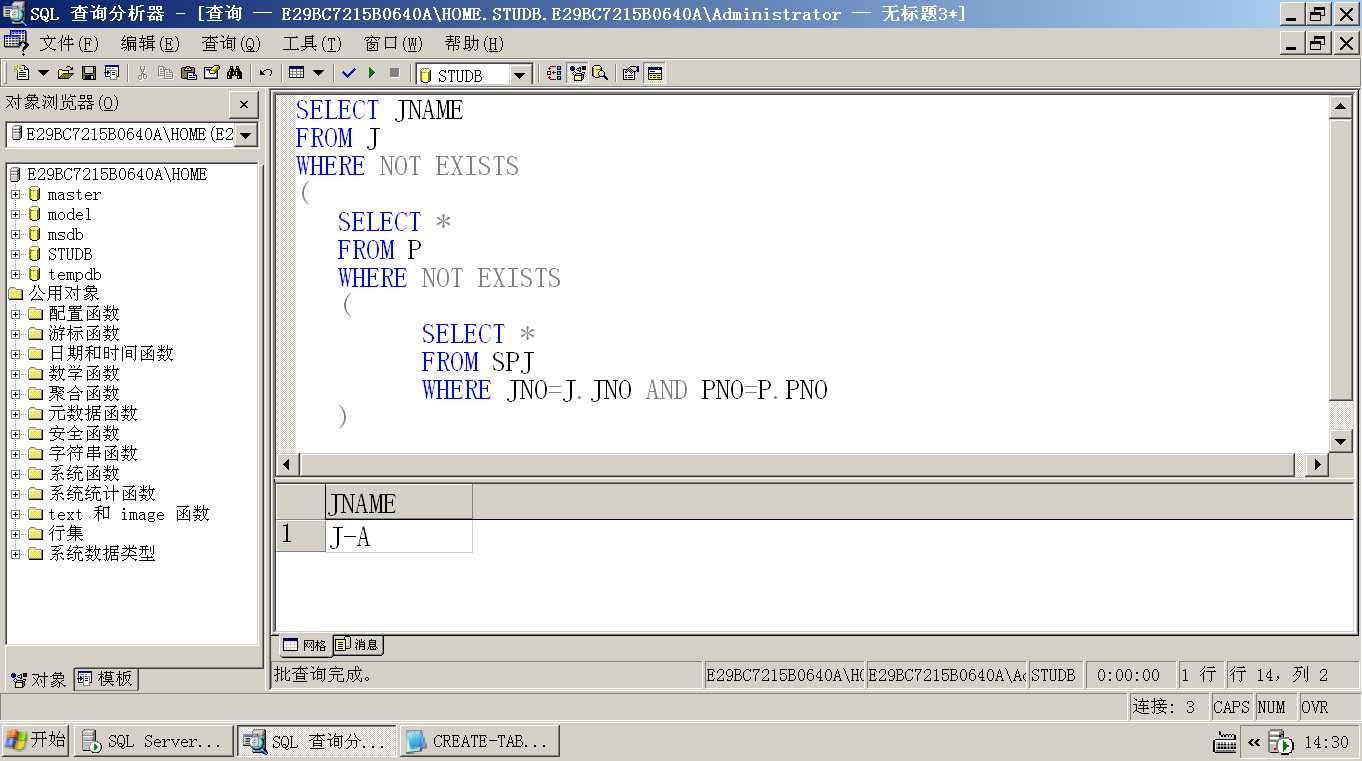Expand the model database node
1362x761 pixels.
click(x=15, y=214)
